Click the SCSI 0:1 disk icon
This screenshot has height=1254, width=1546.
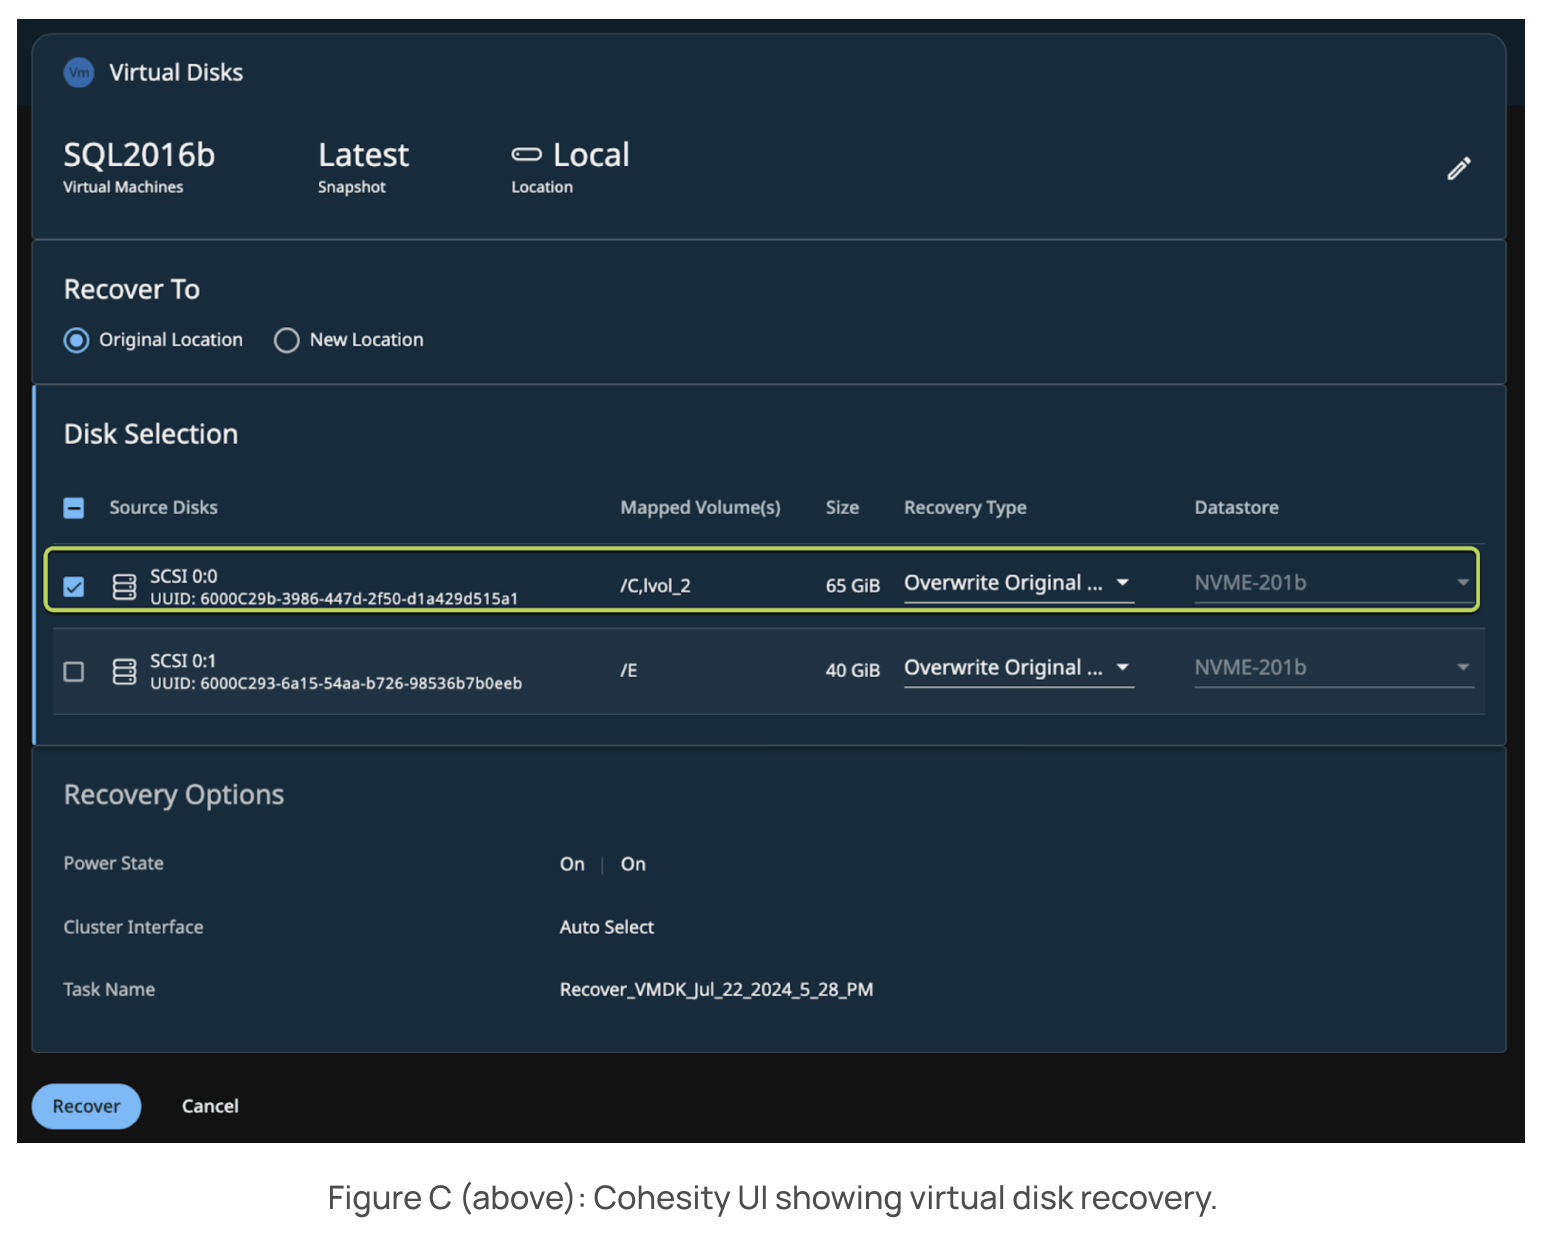pyautogui.click(x=124, y=671)
